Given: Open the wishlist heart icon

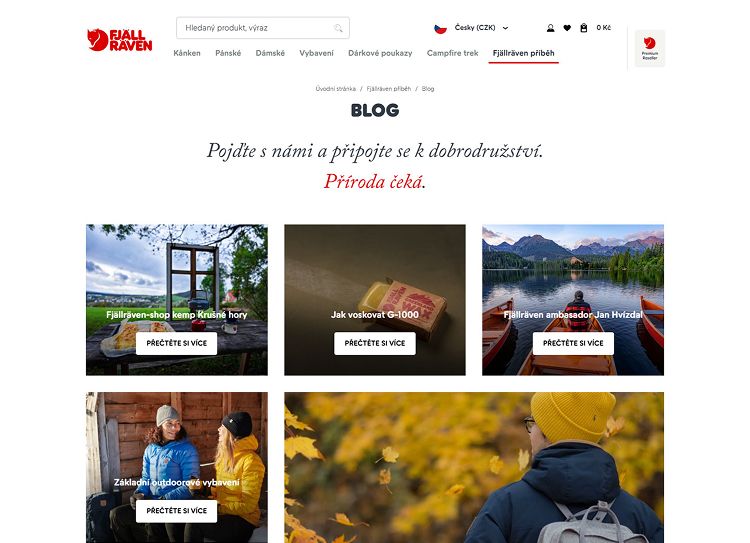Looking at the screenshot, I should (x=567, y=28).
